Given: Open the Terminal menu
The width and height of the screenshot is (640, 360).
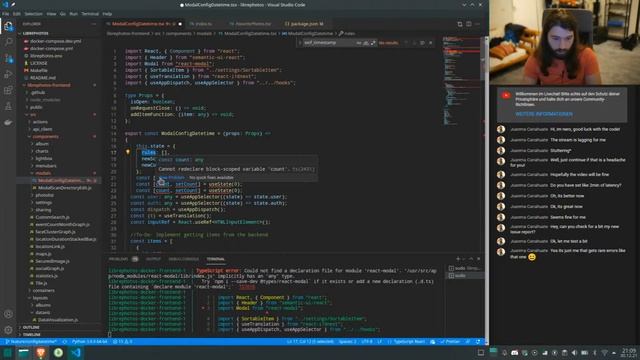Looking at the screenshot, I should coord(90,14).
